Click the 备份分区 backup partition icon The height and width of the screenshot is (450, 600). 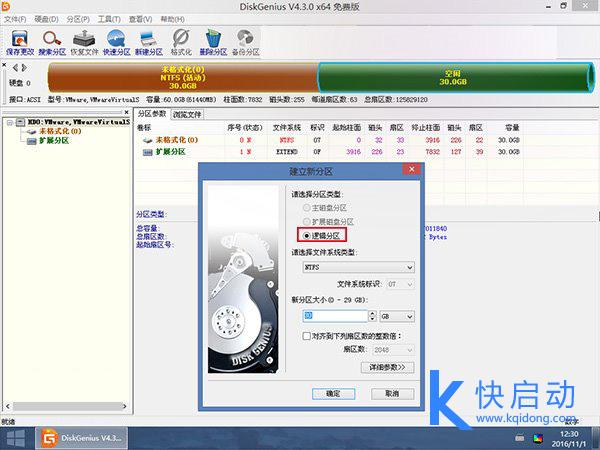(x=245, y=43)
